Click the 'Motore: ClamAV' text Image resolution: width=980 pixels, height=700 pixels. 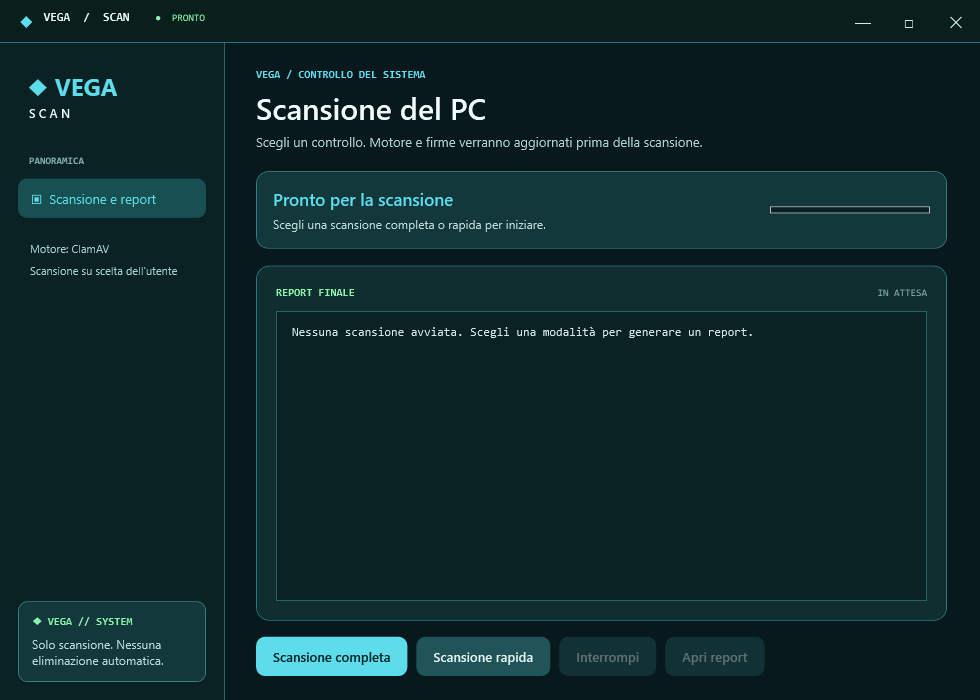(x=69, y=249)
